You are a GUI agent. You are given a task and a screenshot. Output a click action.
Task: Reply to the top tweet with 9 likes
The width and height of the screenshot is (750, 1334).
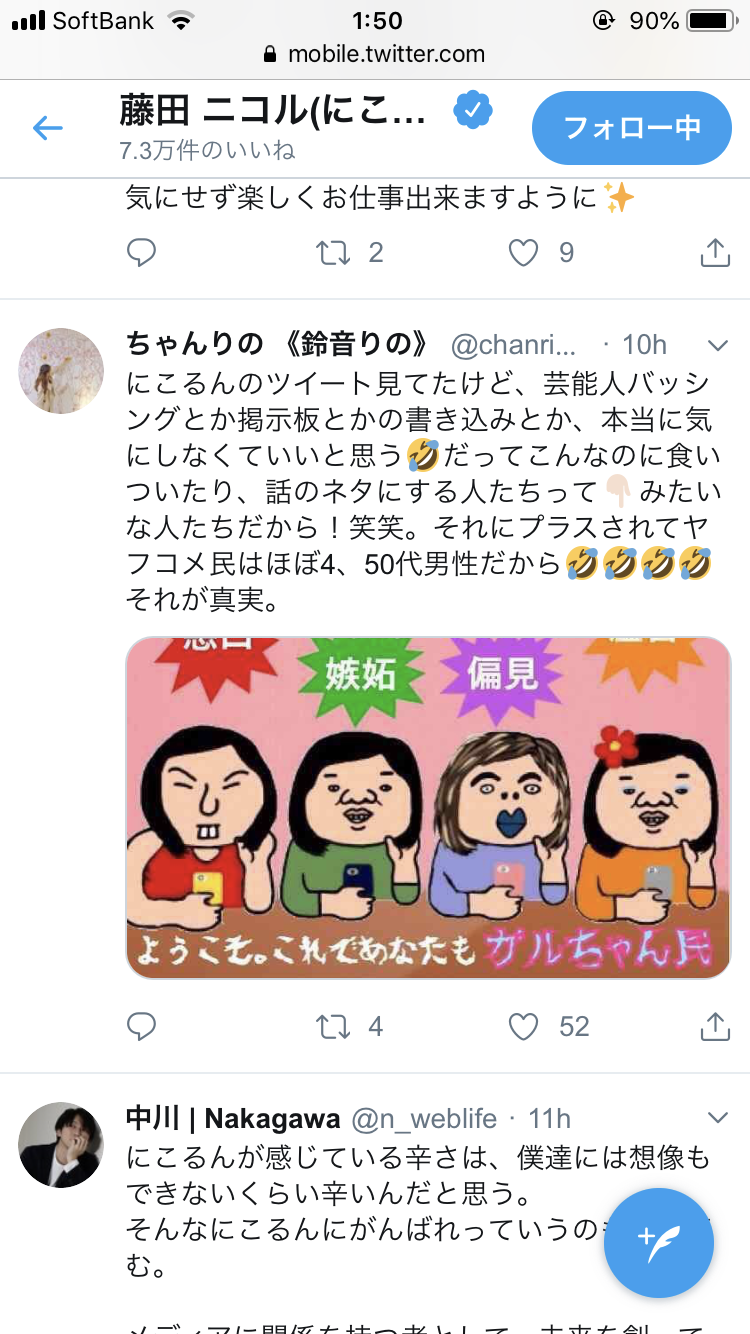click(142, 253)
